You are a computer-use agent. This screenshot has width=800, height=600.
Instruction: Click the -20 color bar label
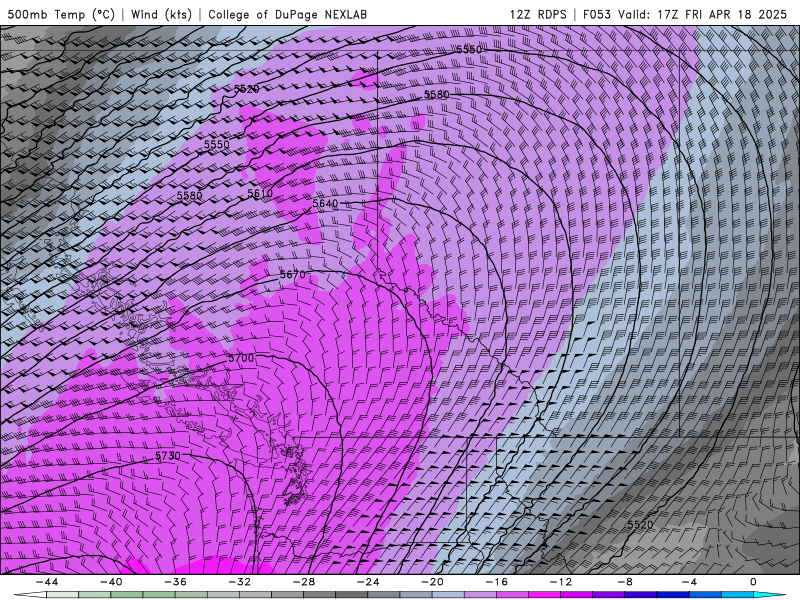pyautogui.click(x=432, y=582)
